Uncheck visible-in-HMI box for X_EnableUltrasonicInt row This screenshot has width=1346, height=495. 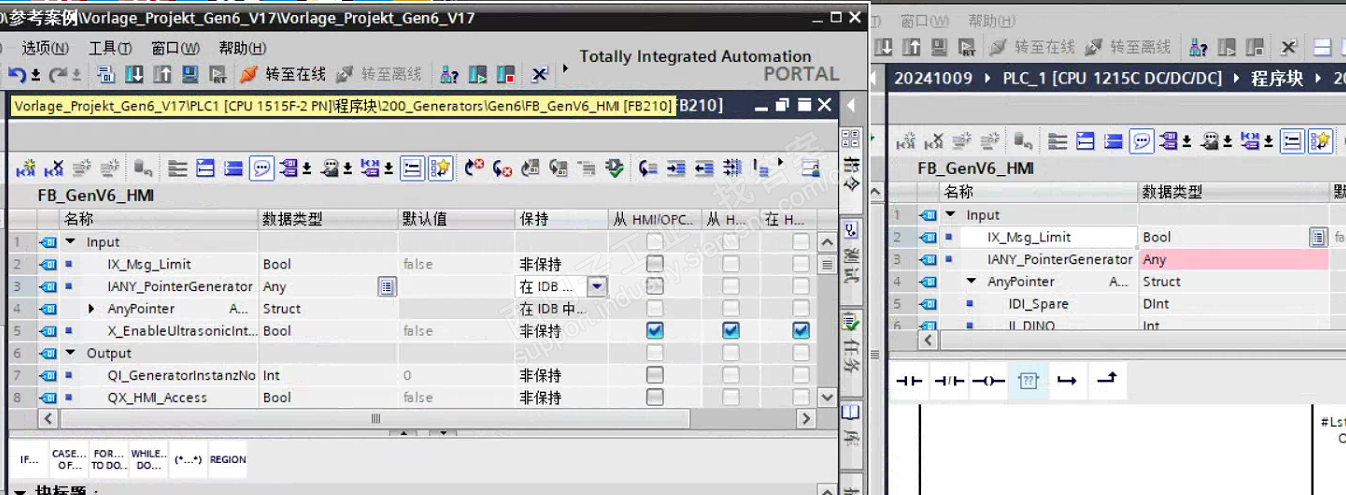coord(800,331)
